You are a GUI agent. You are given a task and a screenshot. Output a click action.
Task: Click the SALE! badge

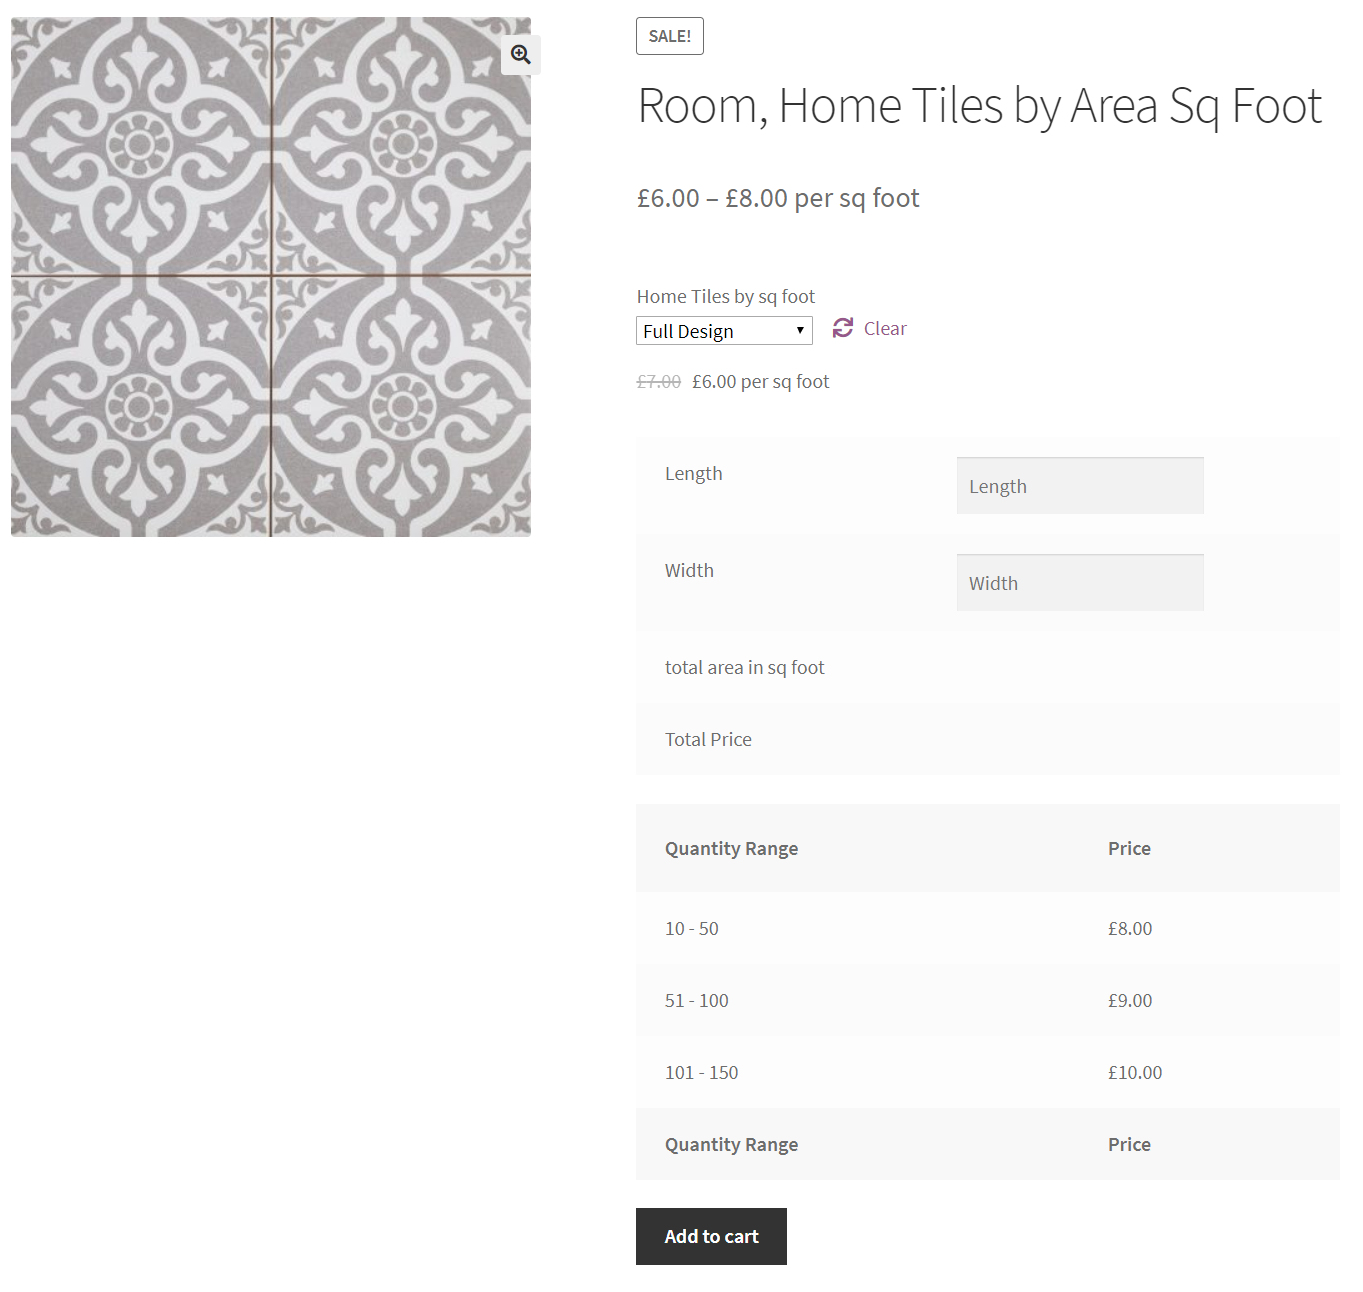[x=670, y=36]
